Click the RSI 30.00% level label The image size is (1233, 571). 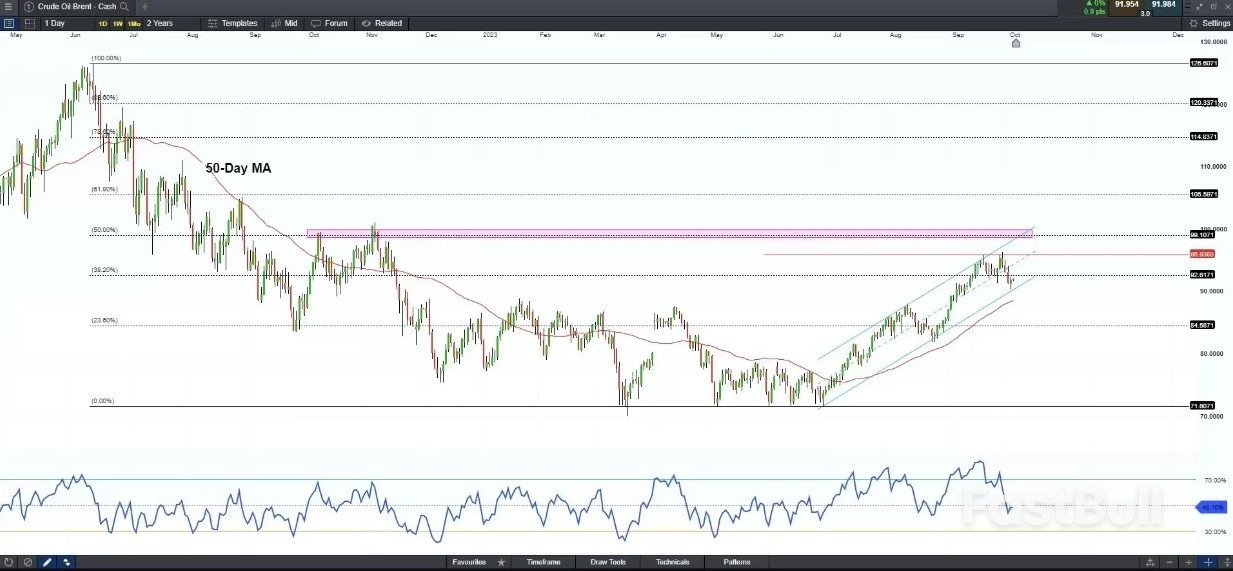pyautogui.click(x=1214, y=531)
